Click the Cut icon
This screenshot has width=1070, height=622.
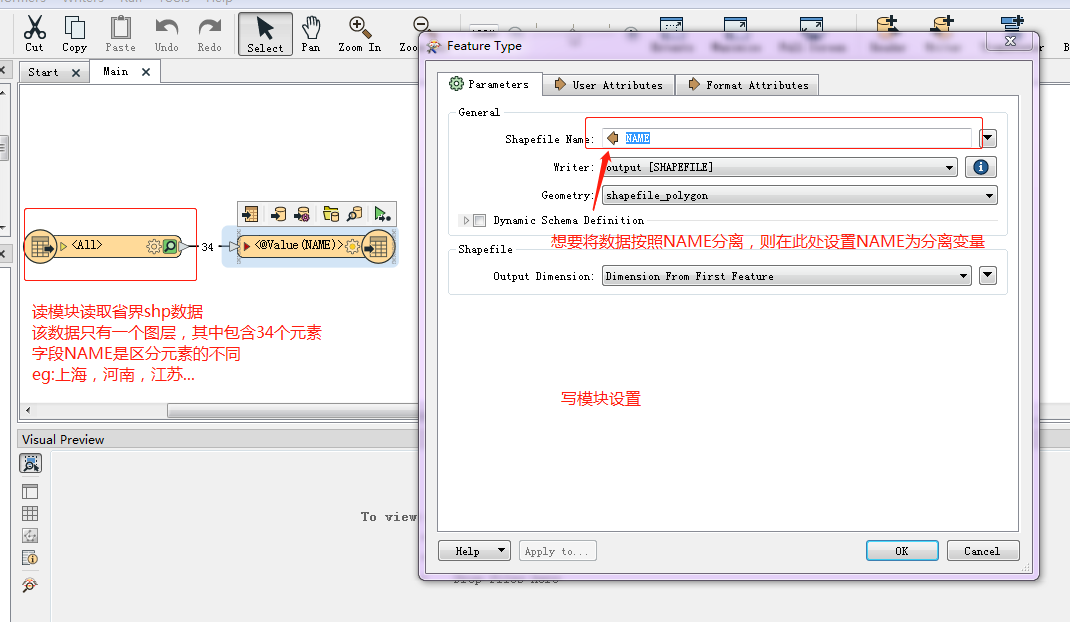pyautogui.click(x=34, y=33)
